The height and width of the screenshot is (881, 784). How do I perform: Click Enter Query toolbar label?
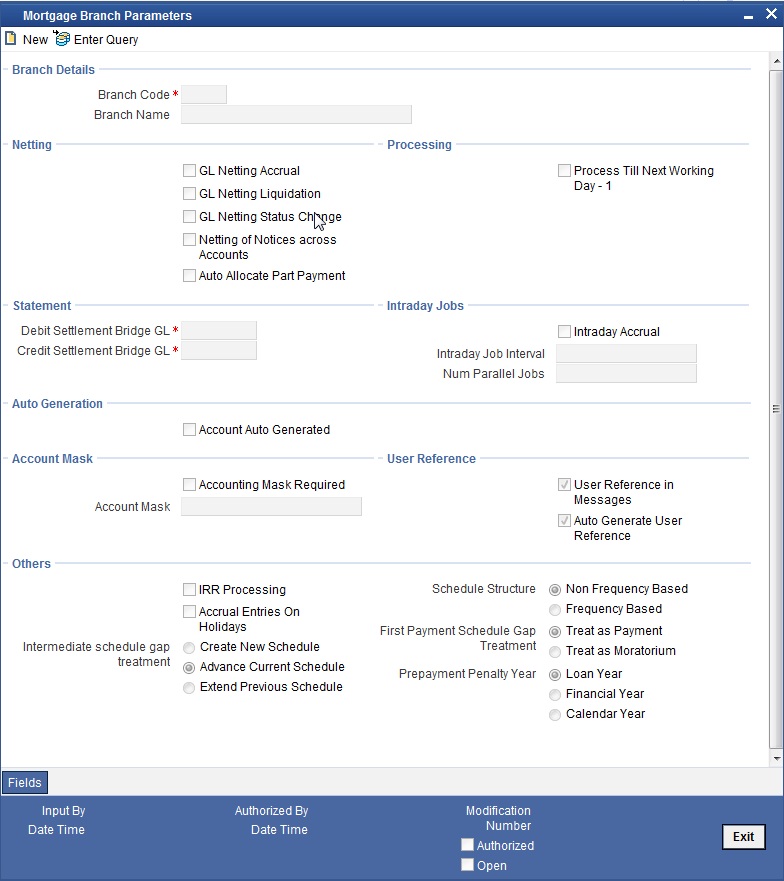[x=106, y=39]
